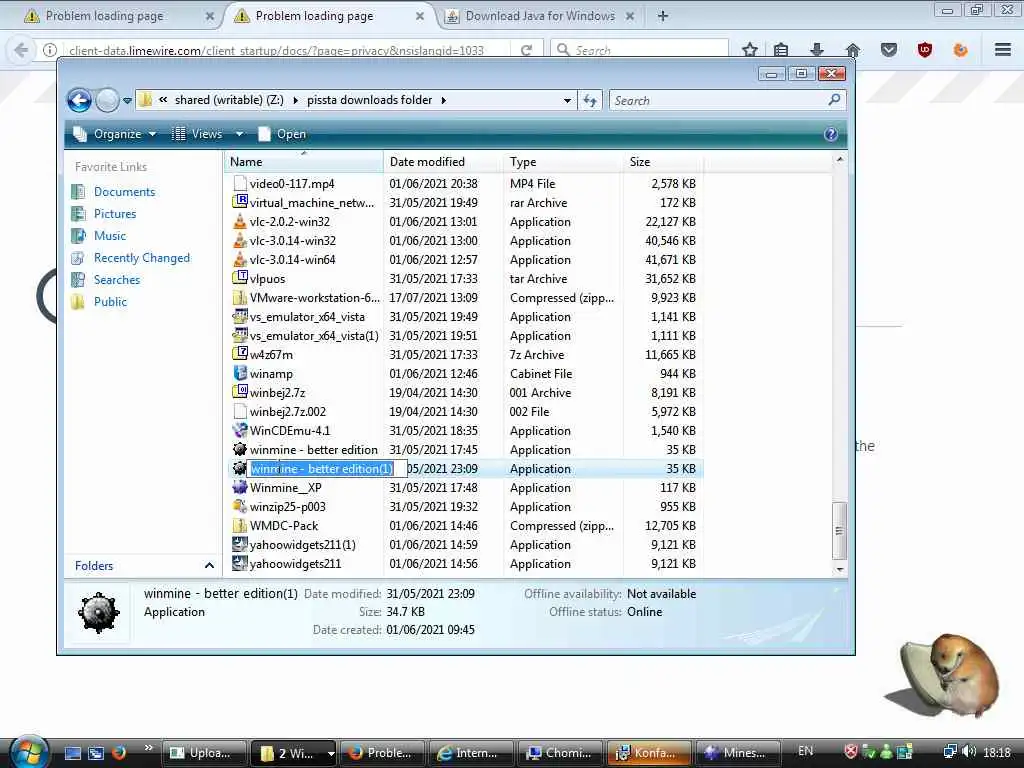The width and height of the screenshot is (1024, 768).
Task: Open Explorer help question mark icon
Action: point(831,134)
